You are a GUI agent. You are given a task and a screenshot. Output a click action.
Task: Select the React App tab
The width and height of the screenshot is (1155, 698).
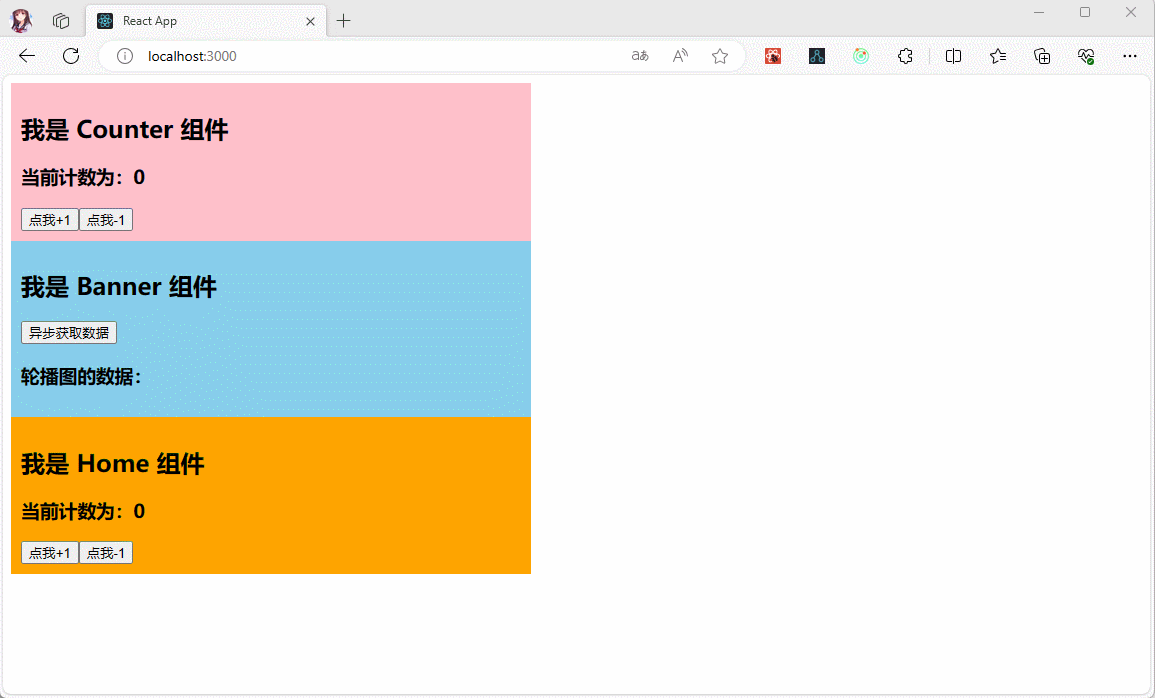pos(200,21)
